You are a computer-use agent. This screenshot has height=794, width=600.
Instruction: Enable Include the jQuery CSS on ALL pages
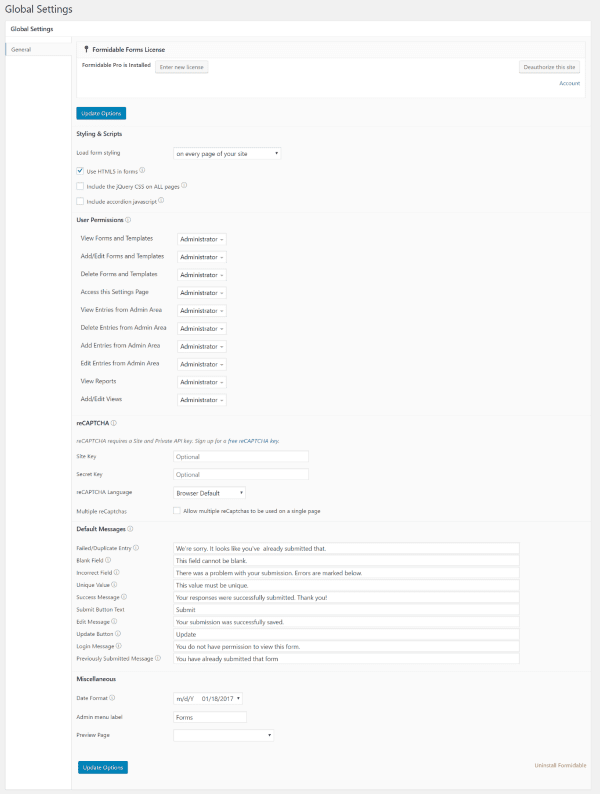[x=80, y=186]
